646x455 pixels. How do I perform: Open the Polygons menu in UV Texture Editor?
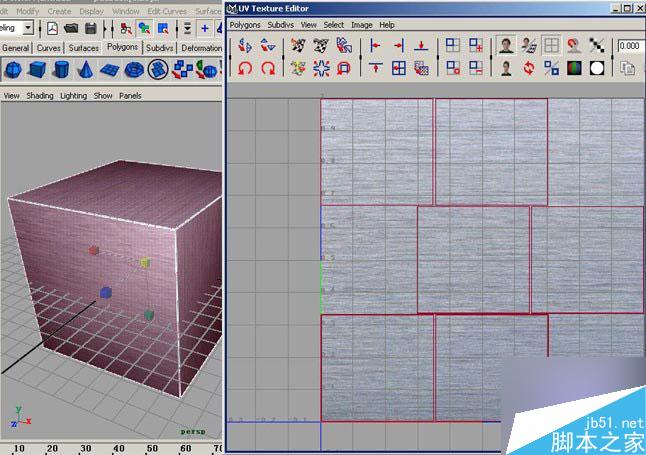pos(245,25)
